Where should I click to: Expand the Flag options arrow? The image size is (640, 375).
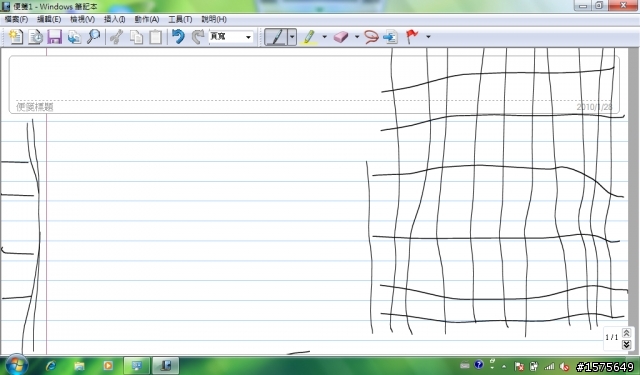(428, 37)
